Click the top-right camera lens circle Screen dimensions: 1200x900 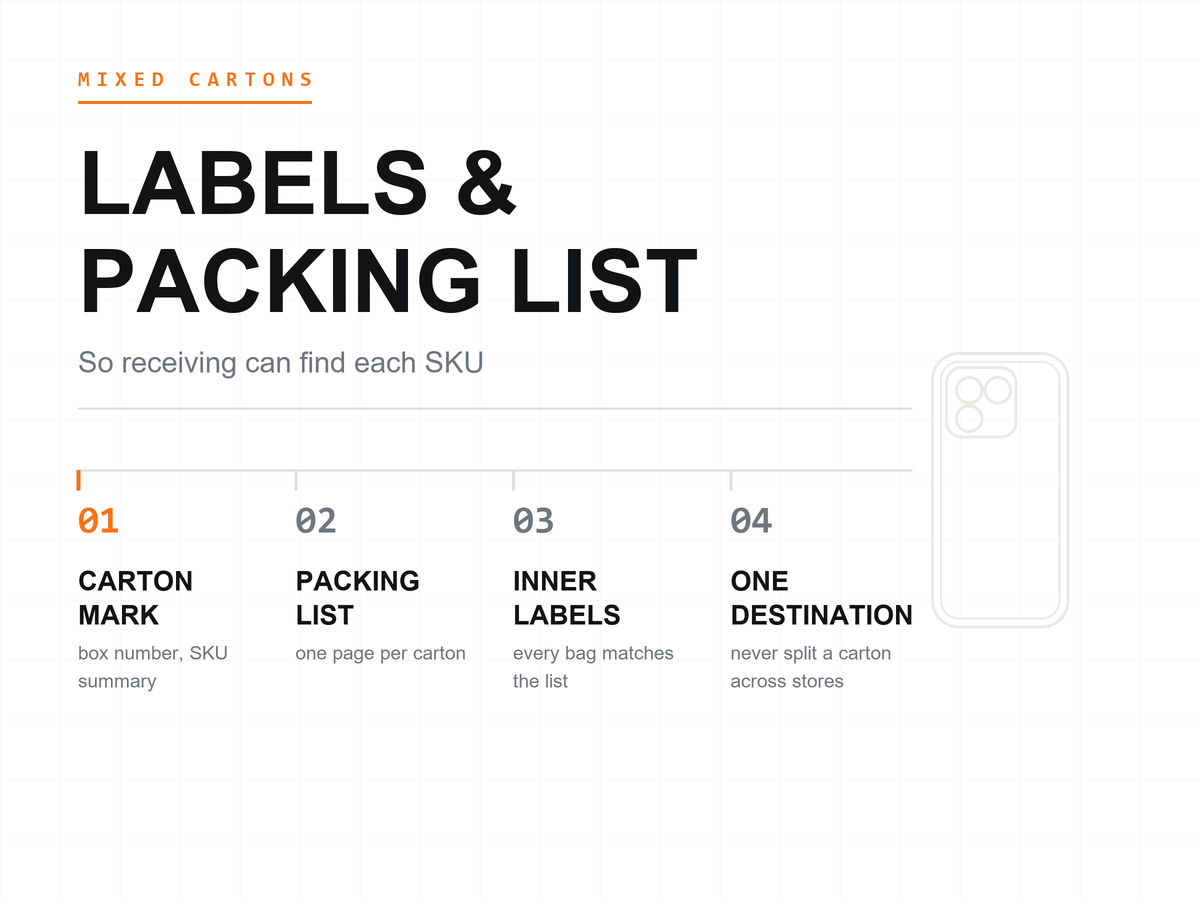[998, 390]
